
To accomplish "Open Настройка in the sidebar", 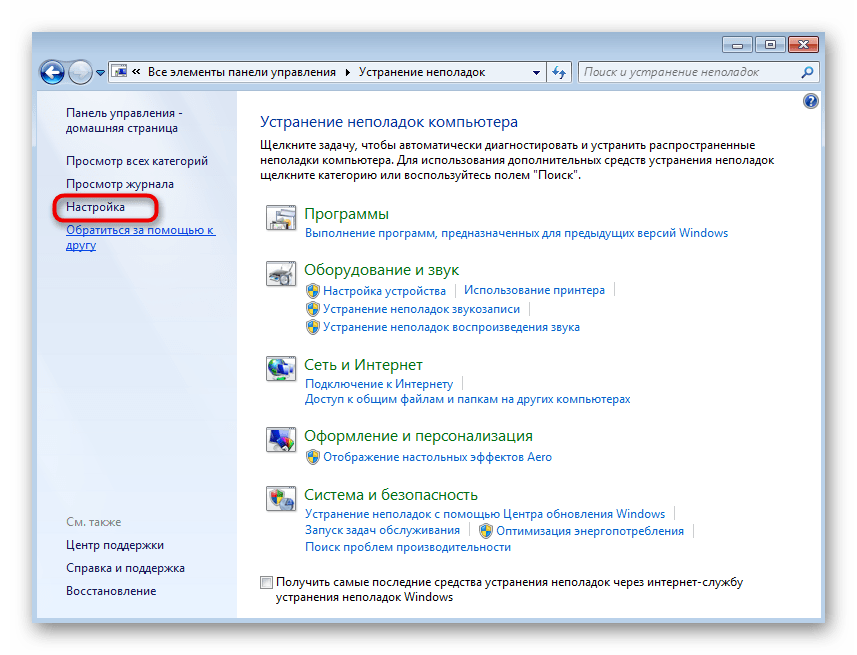I will click(95, 207).
